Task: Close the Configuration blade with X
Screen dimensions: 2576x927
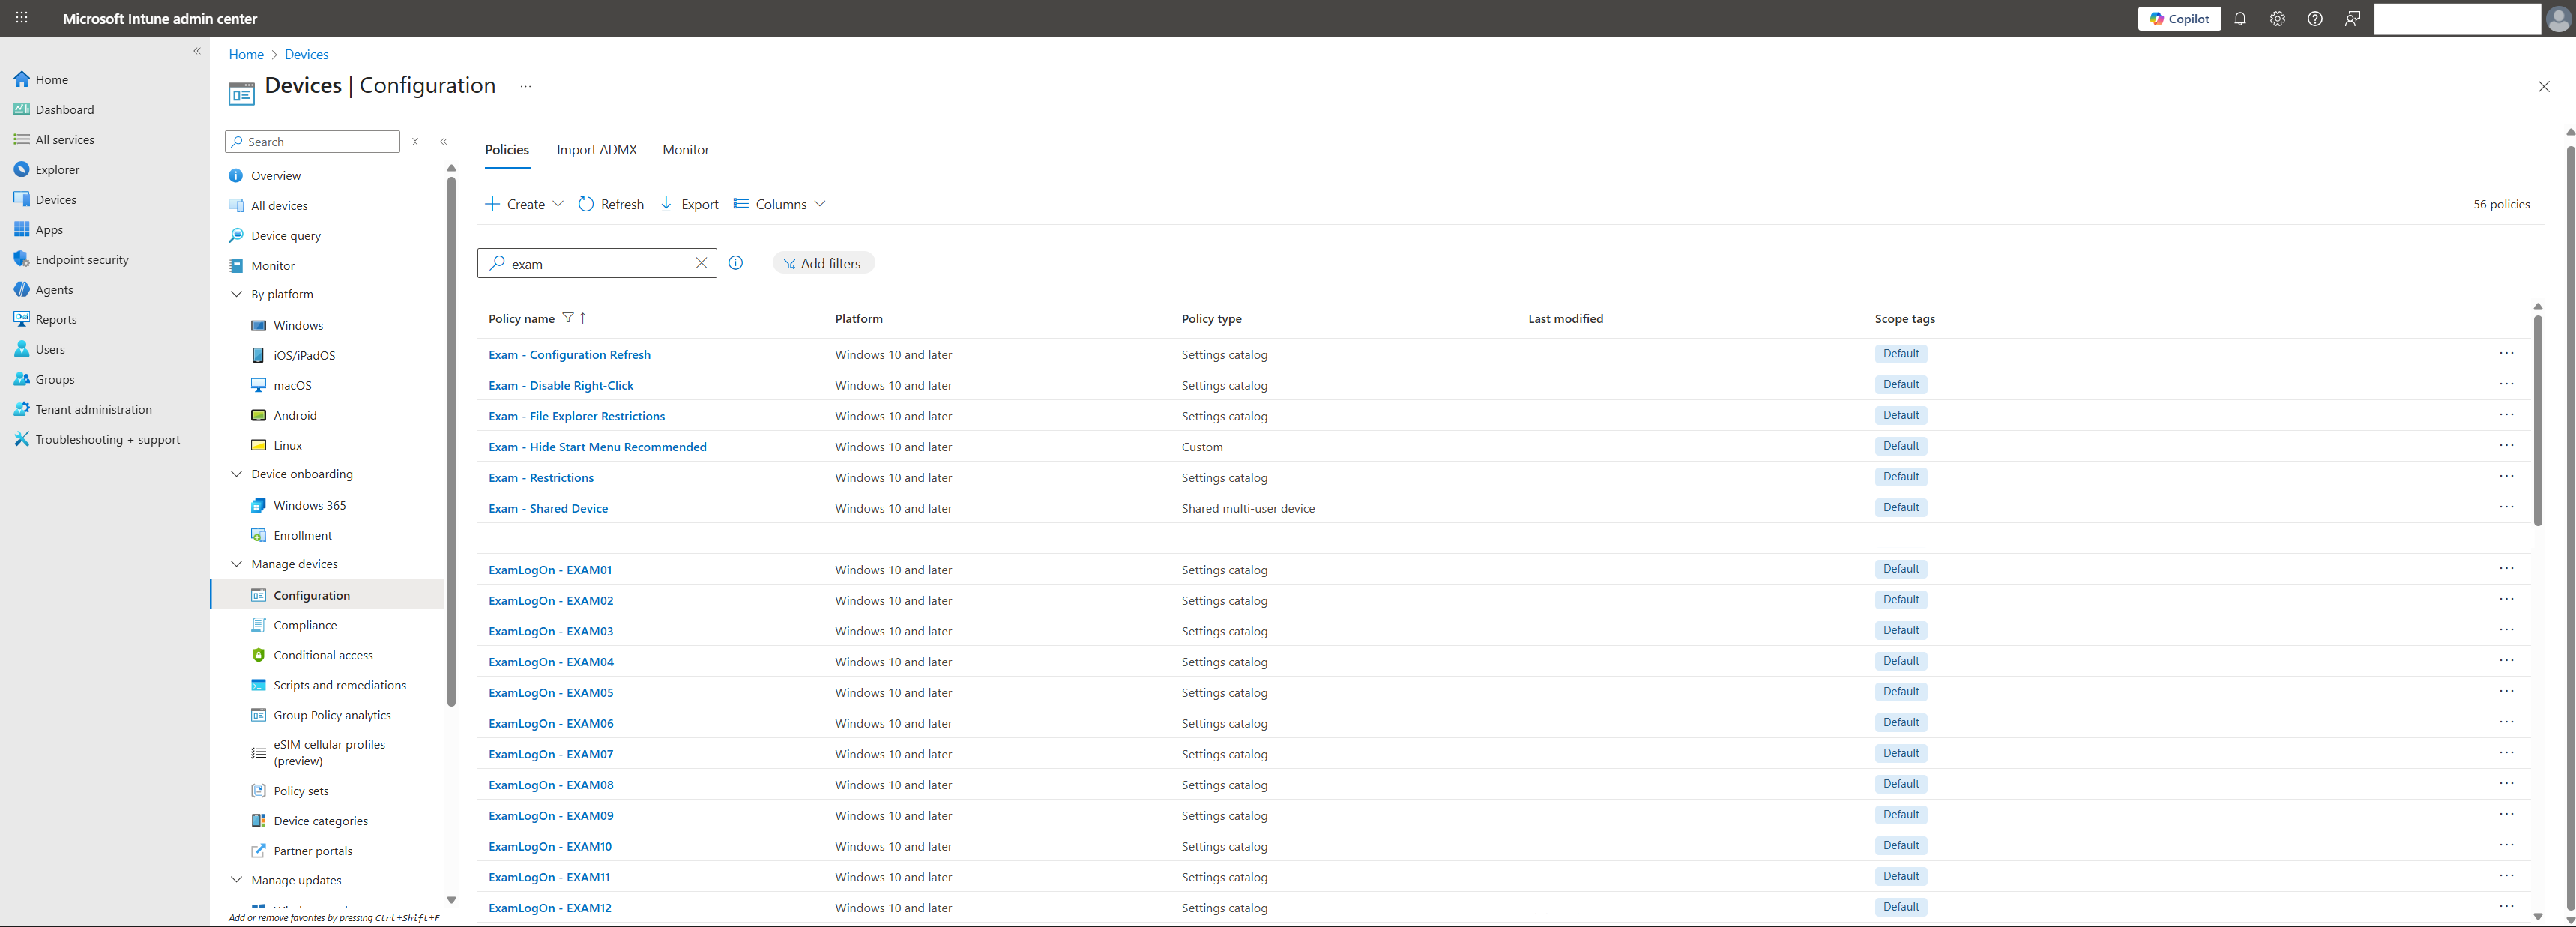Action: (2544, 87)
